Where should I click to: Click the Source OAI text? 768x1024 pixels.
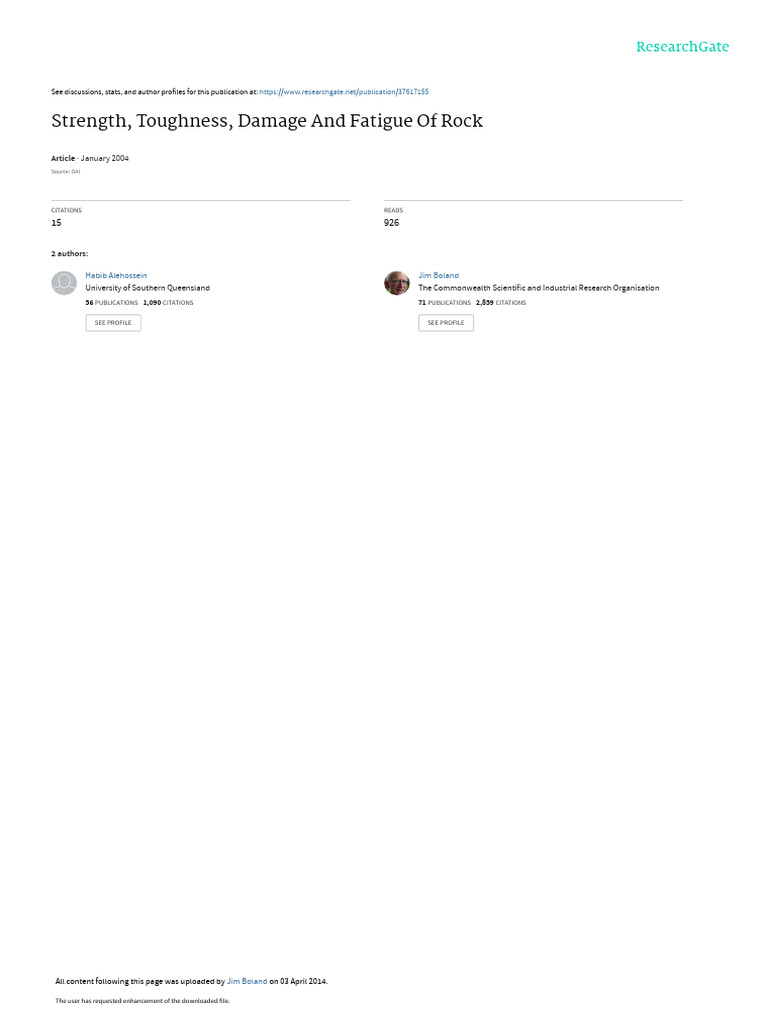(x=65, y=172)
